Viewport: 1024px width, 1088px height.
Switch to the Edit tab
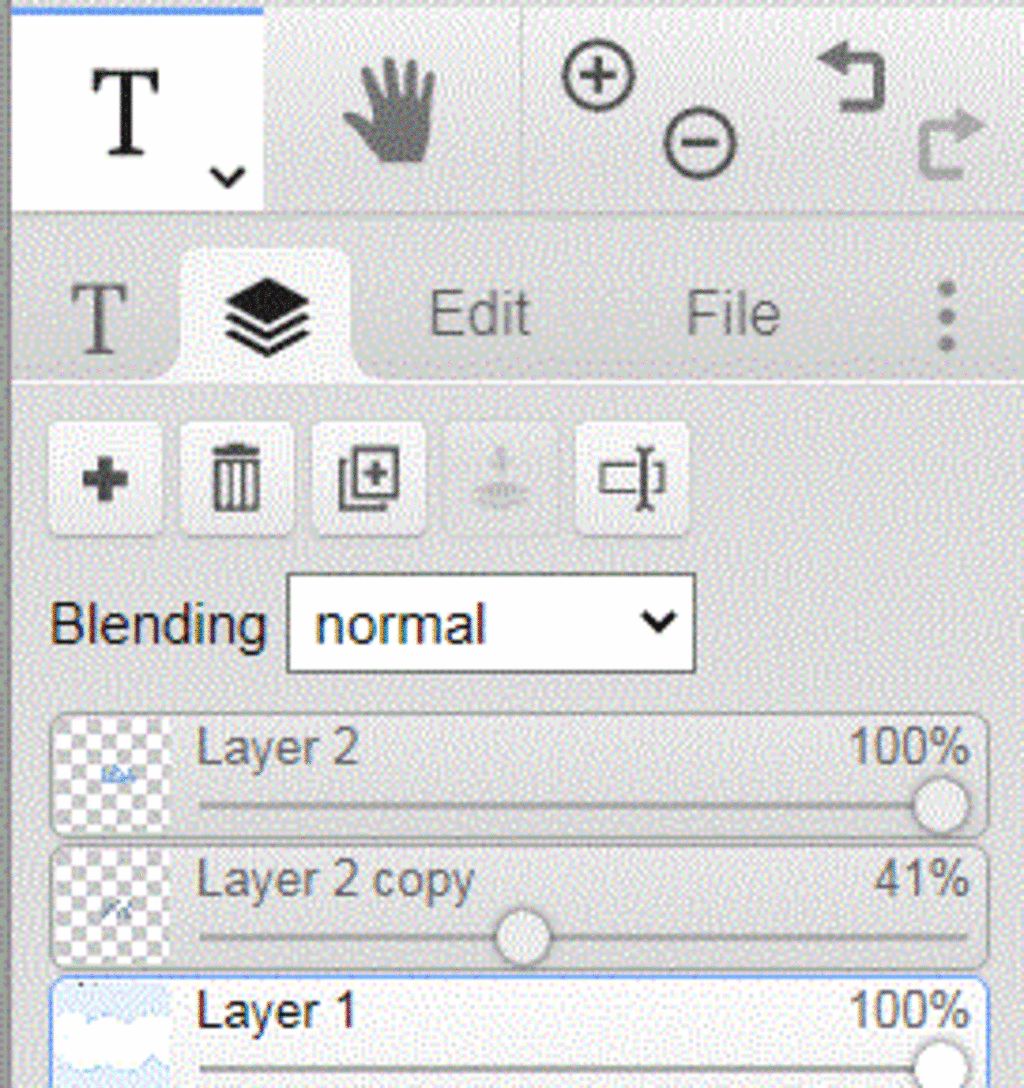tap(479, 316)
